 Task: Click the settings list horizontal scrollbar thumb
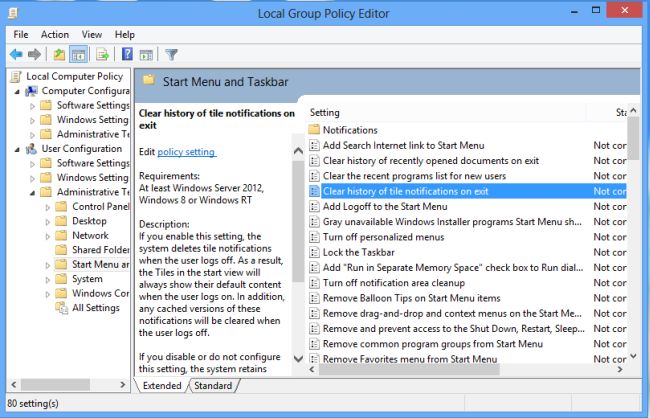click(x=409, y=370)
